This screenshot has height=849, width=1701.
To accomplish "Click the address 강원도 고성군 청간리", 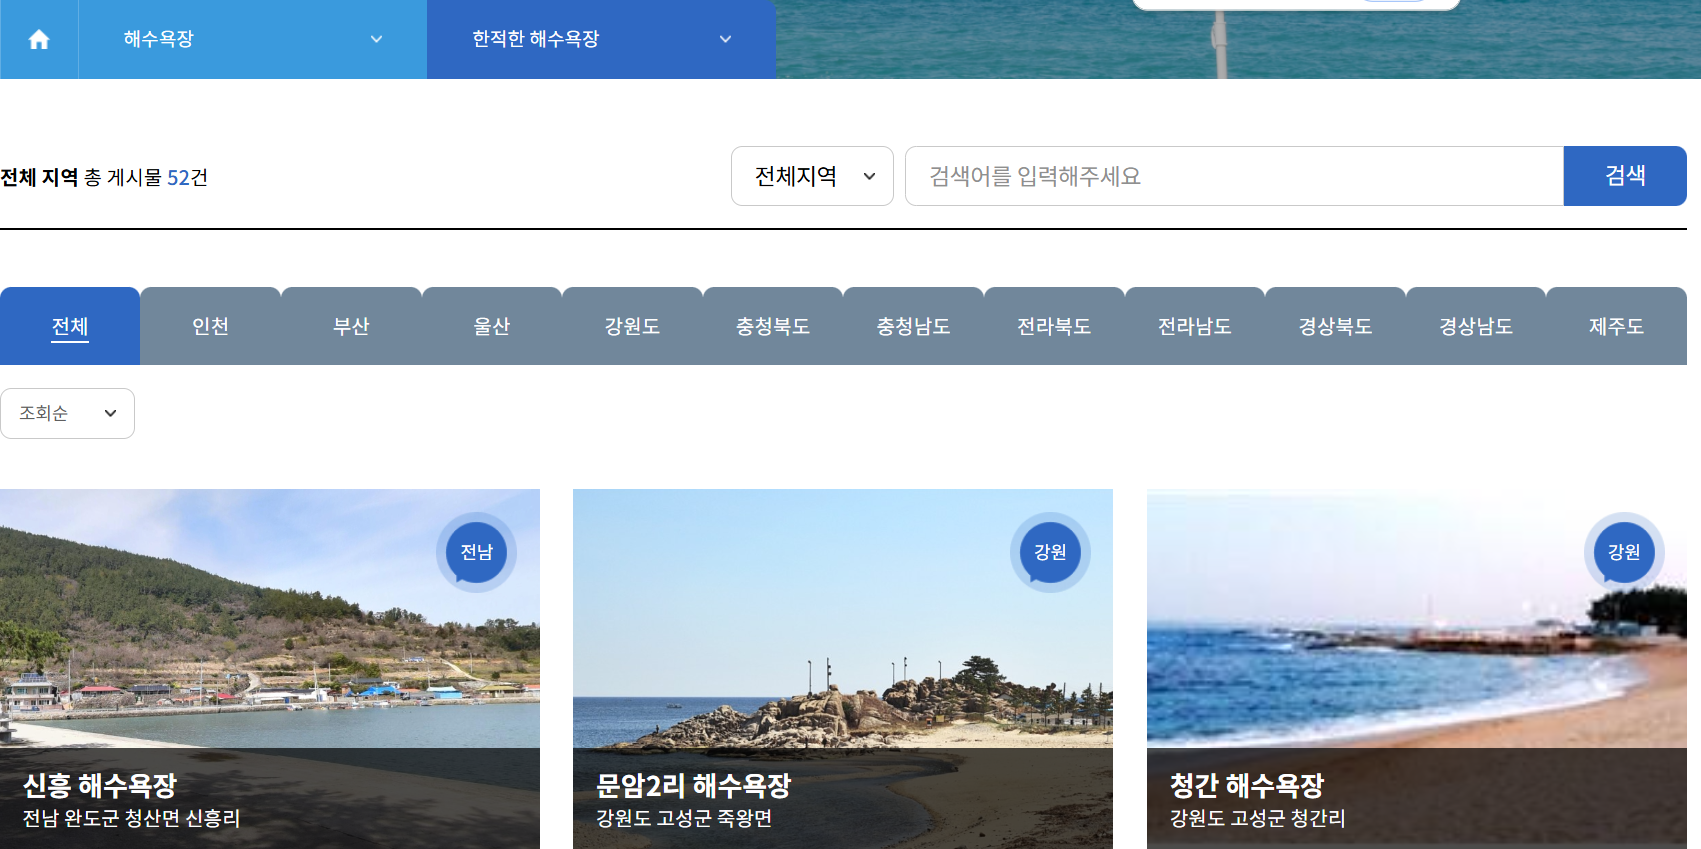I will tap(1258, 818).
